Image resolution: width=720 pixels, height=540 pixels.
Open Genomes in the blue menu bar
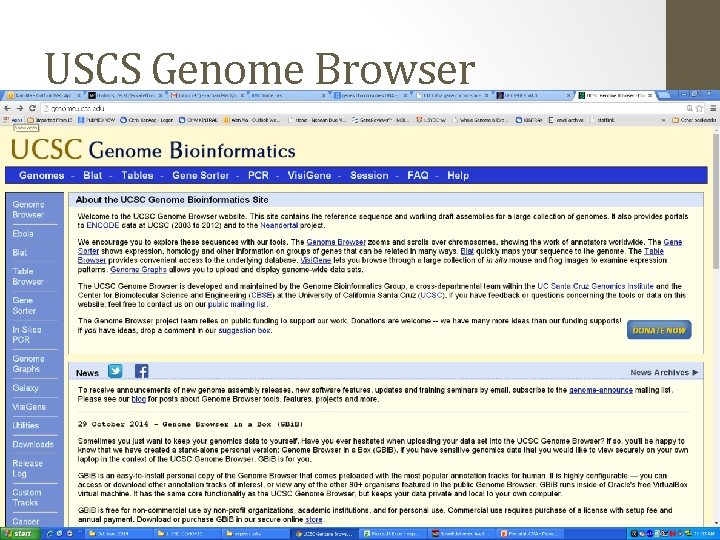[42, 175]
